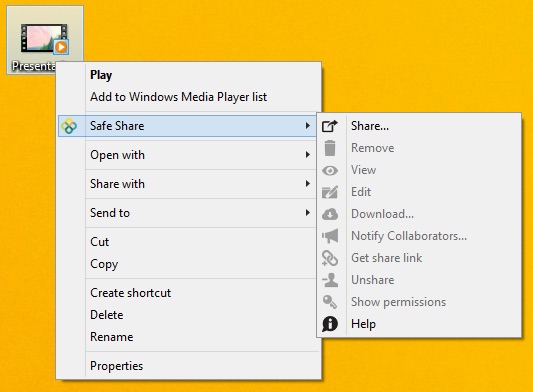Click the Unshare person icon
Screen dimensions: 533x392
pyautogui.click(x=330, y=280)
